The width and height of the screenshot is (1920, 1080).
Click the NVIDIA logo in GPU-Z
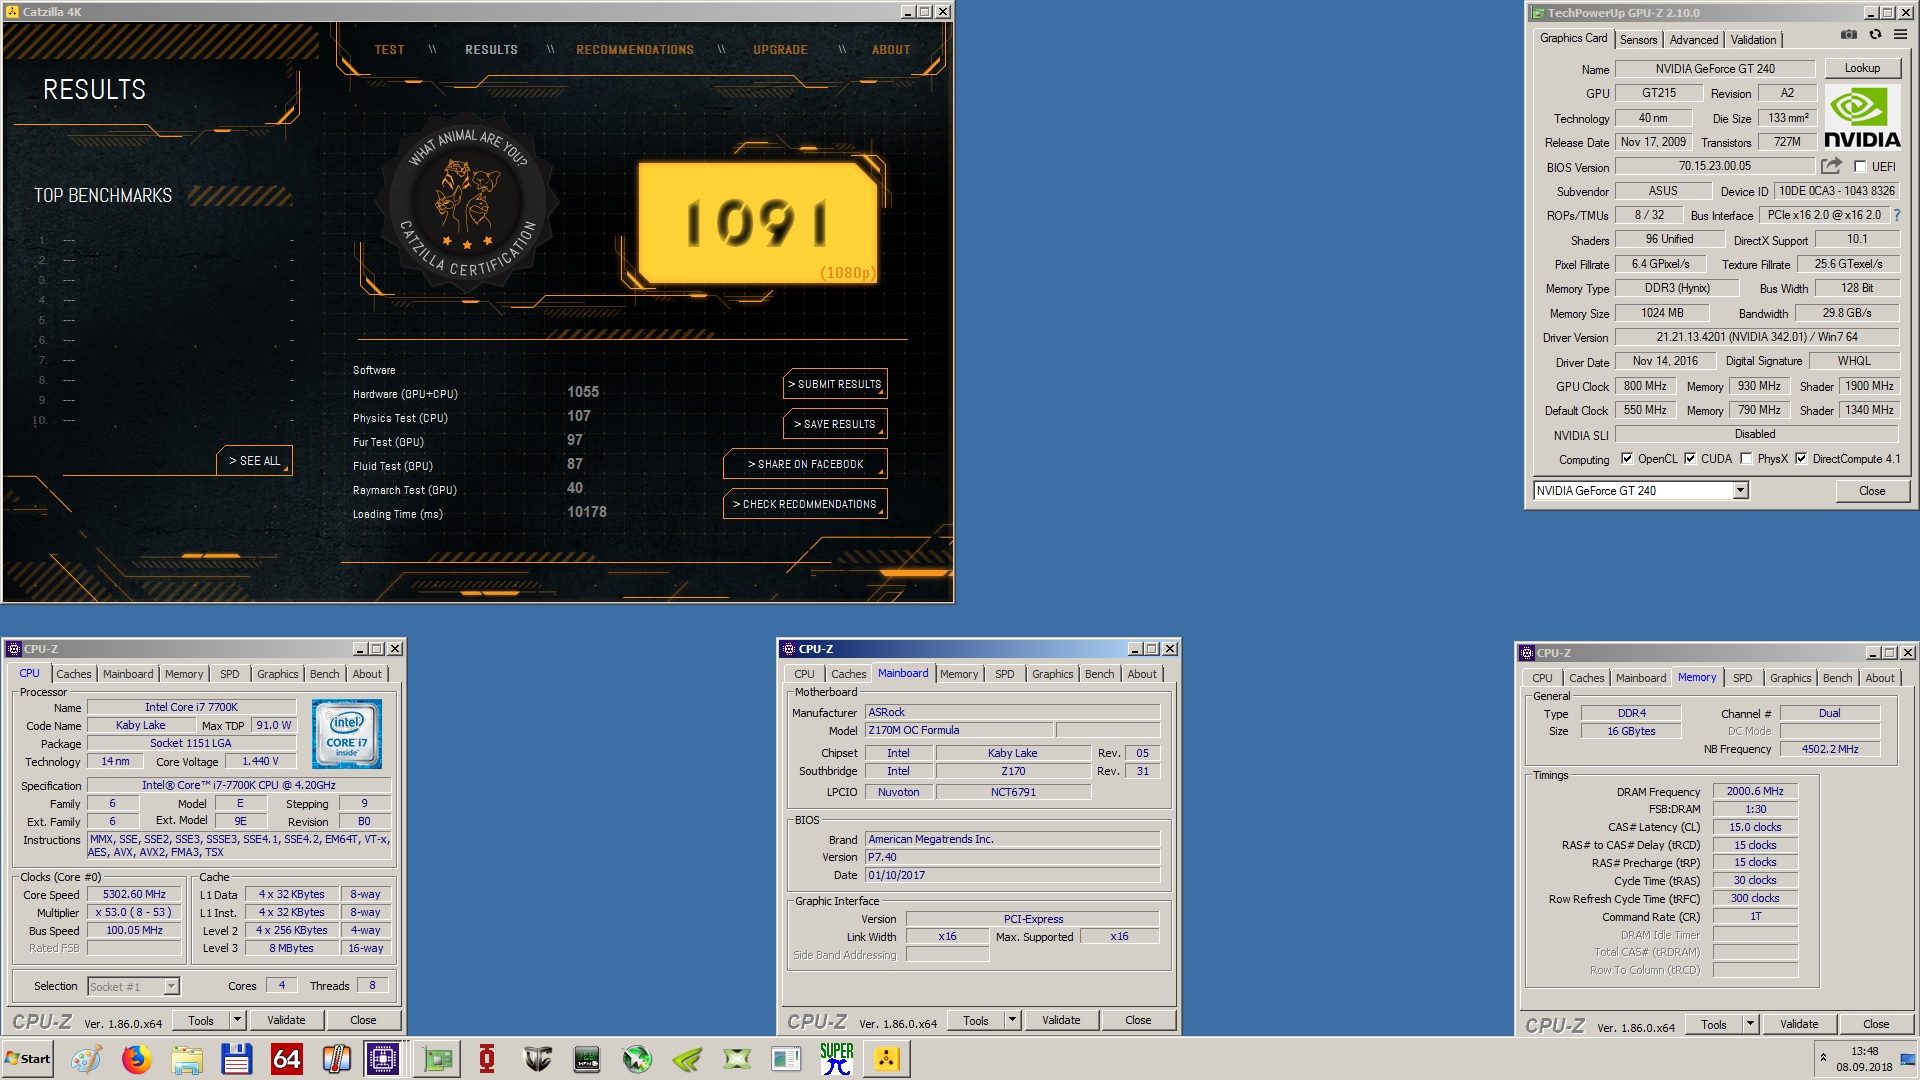[1861, 118]
